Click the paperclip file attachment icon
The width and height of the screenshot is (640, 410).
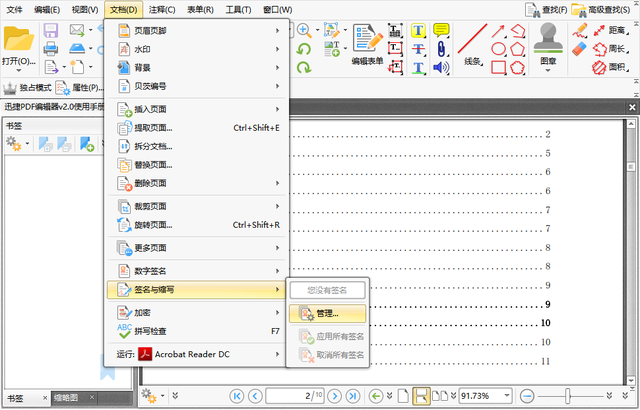click(x=441, y=49)
